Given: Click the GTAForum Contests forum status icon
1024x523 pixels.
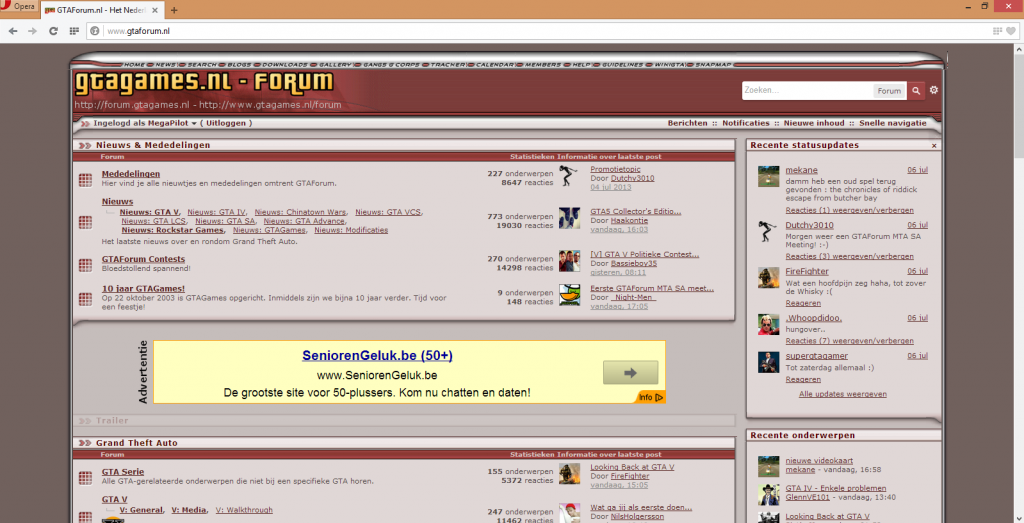Looking at the screenshot, I should tap(86, 264).
